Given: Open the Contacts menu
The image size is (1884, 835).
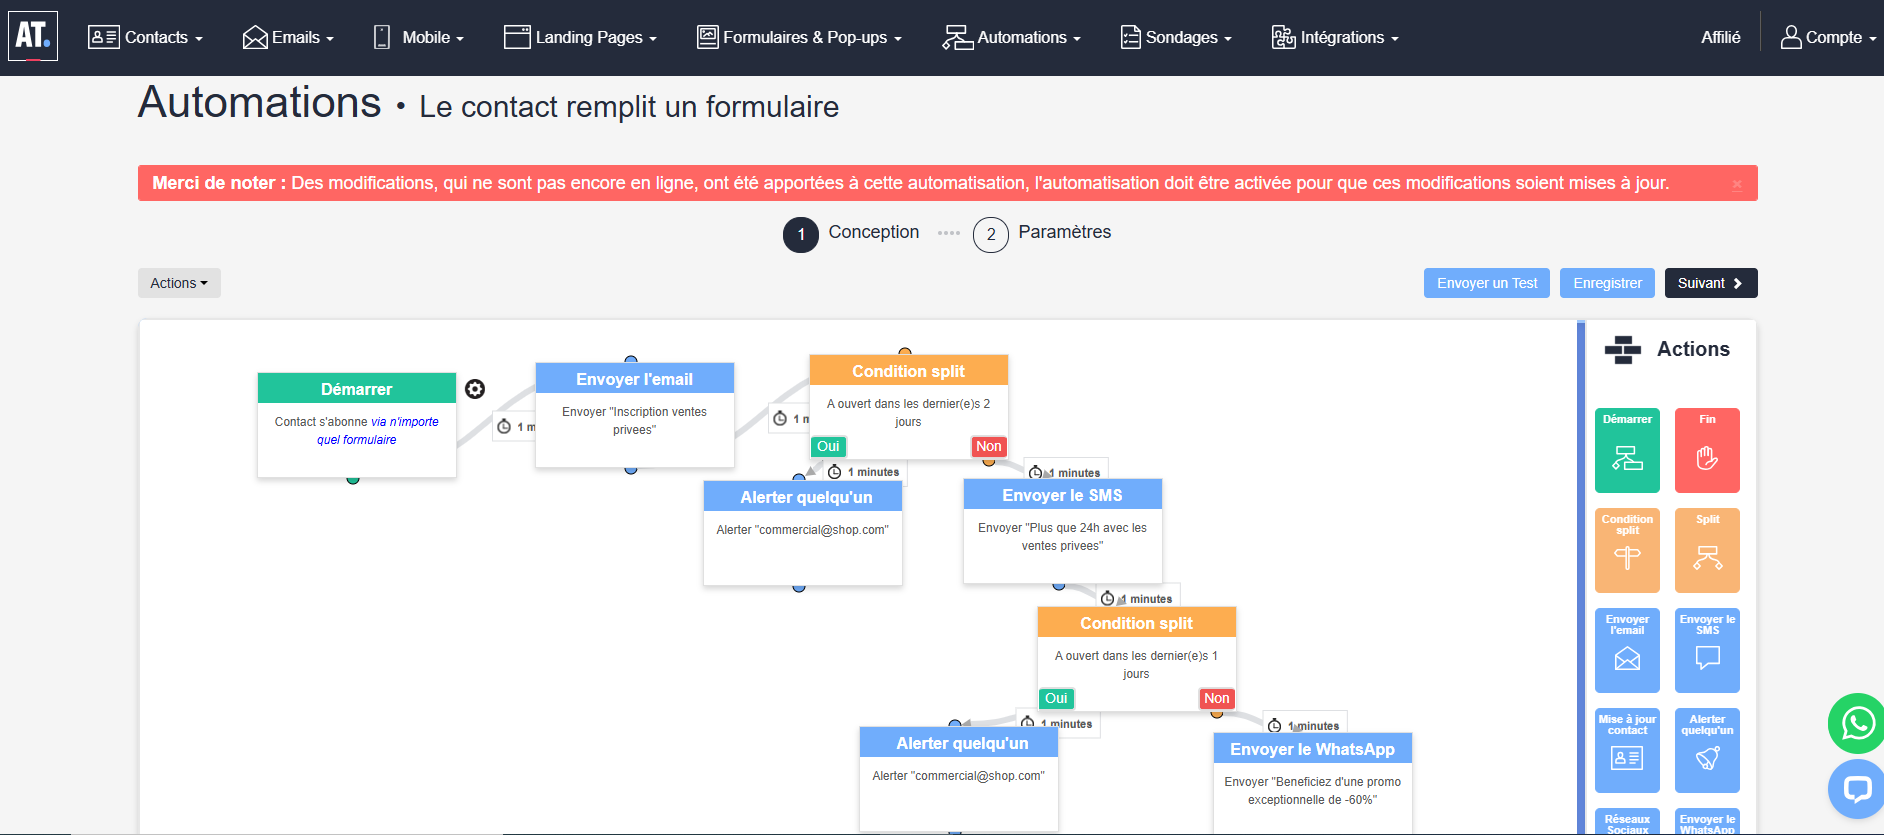Looking at the screenshot, I should [146, 38].
